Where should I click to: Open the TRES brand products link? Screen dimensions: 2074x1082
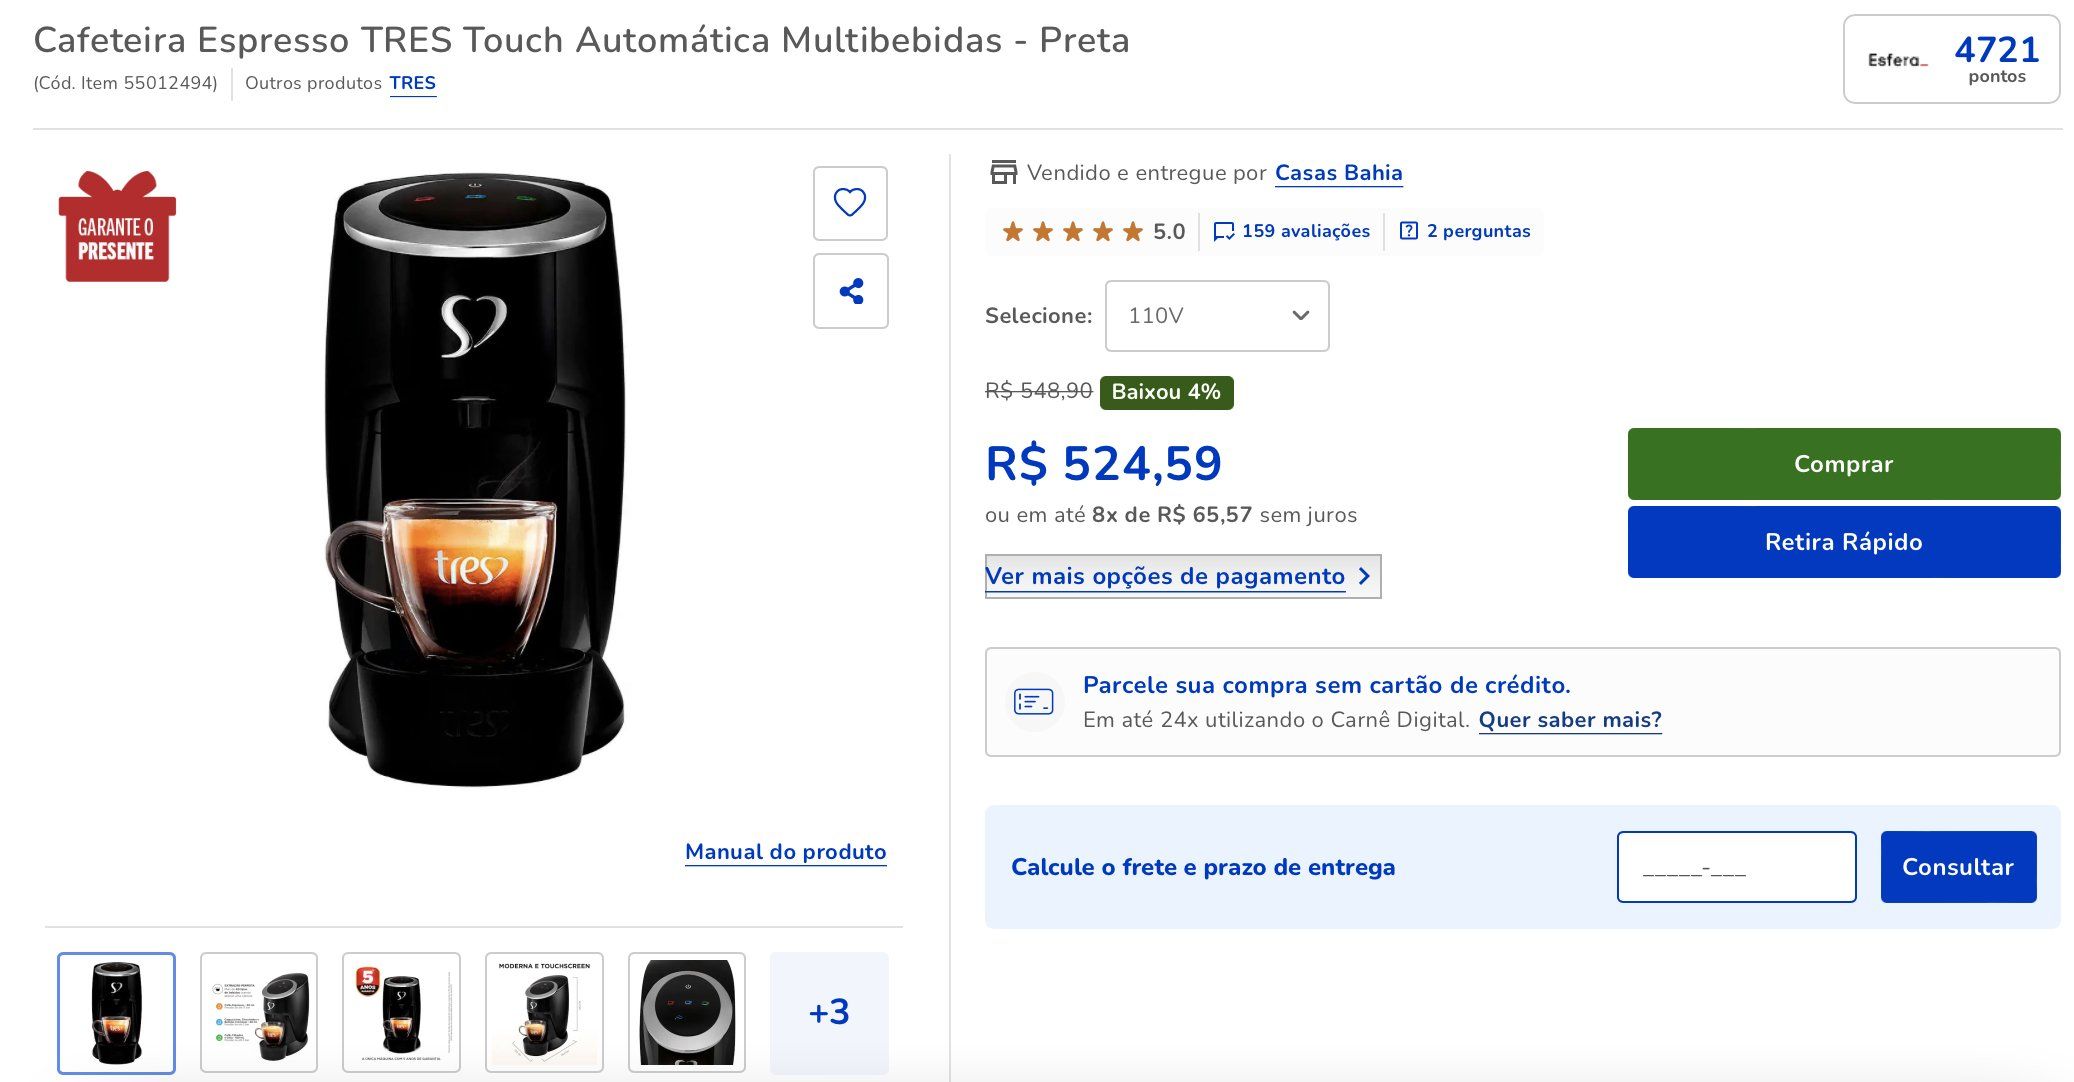click(412, 83)
